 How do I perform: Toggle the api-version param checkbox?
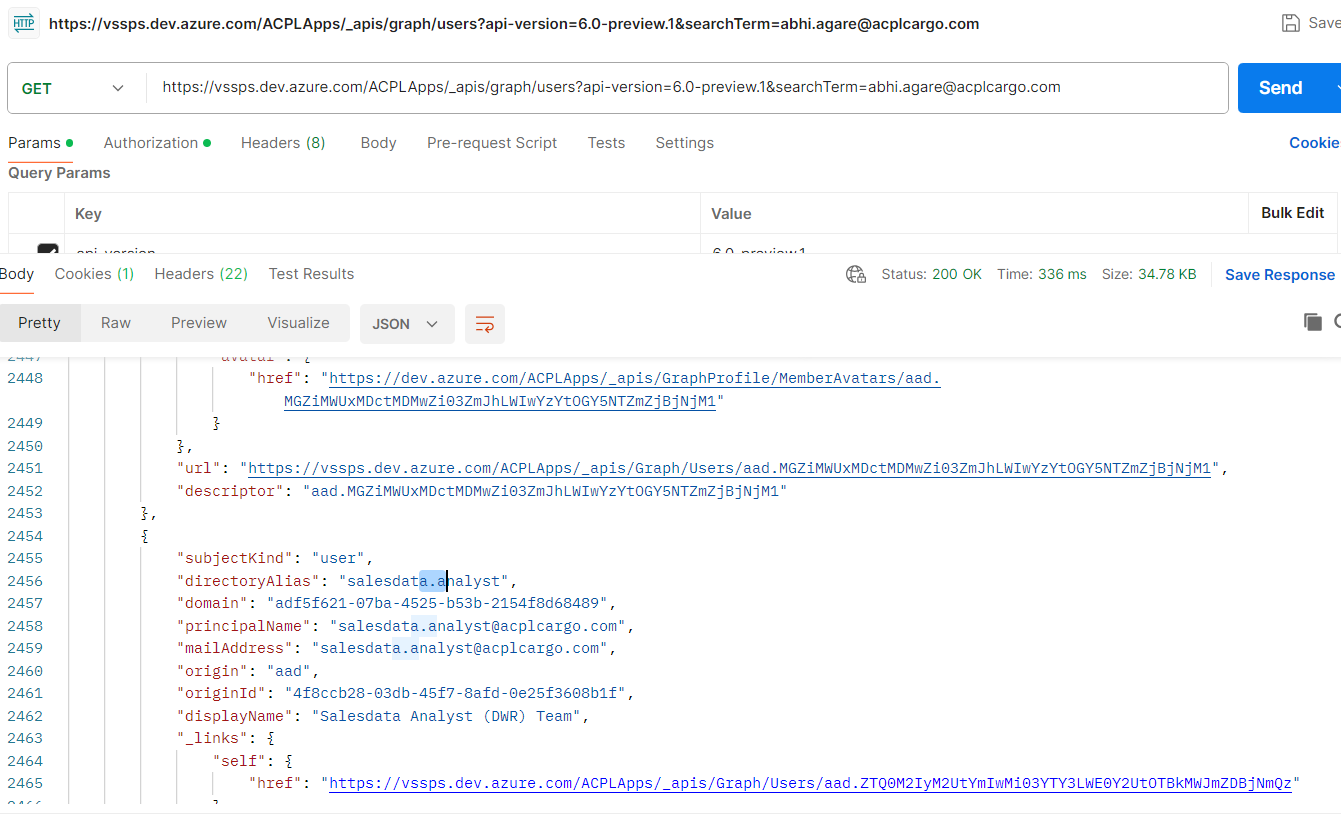pyautogui.click(x=47, y=251)
